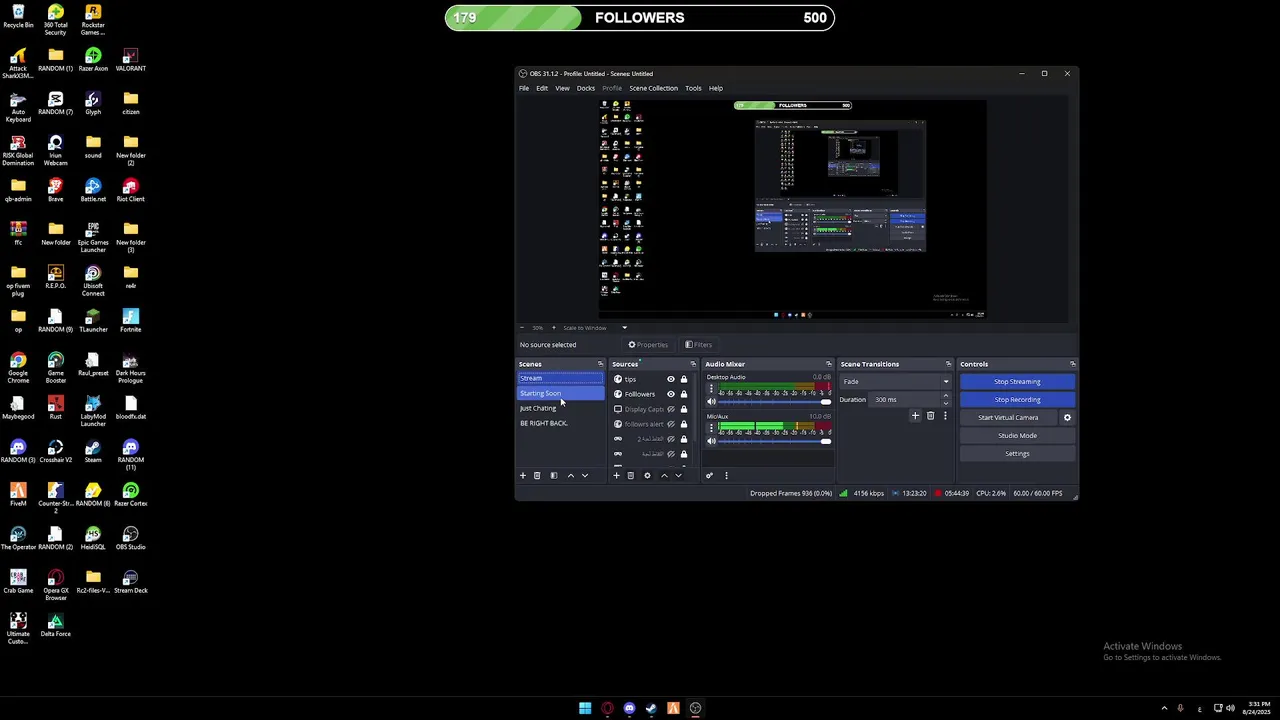The height and width of the screenshot is (720, 1280).
Task: Open the Scene Collection menu
Action: (654, 88)
